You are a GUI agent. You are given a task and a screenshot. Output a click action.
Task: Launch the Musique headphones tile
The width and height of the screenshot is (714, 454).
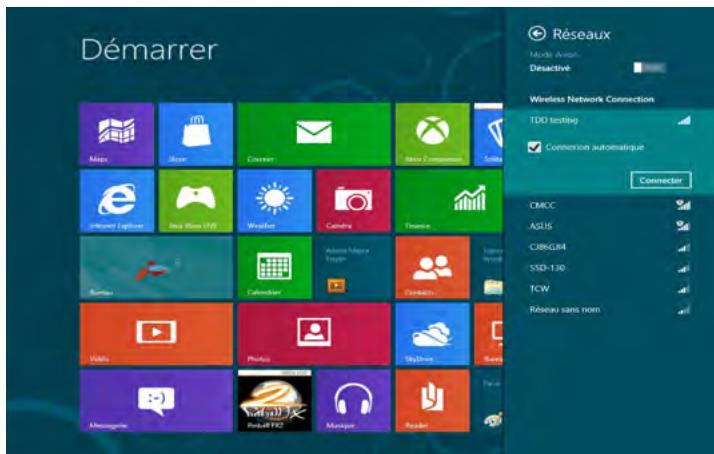point(351,400)
